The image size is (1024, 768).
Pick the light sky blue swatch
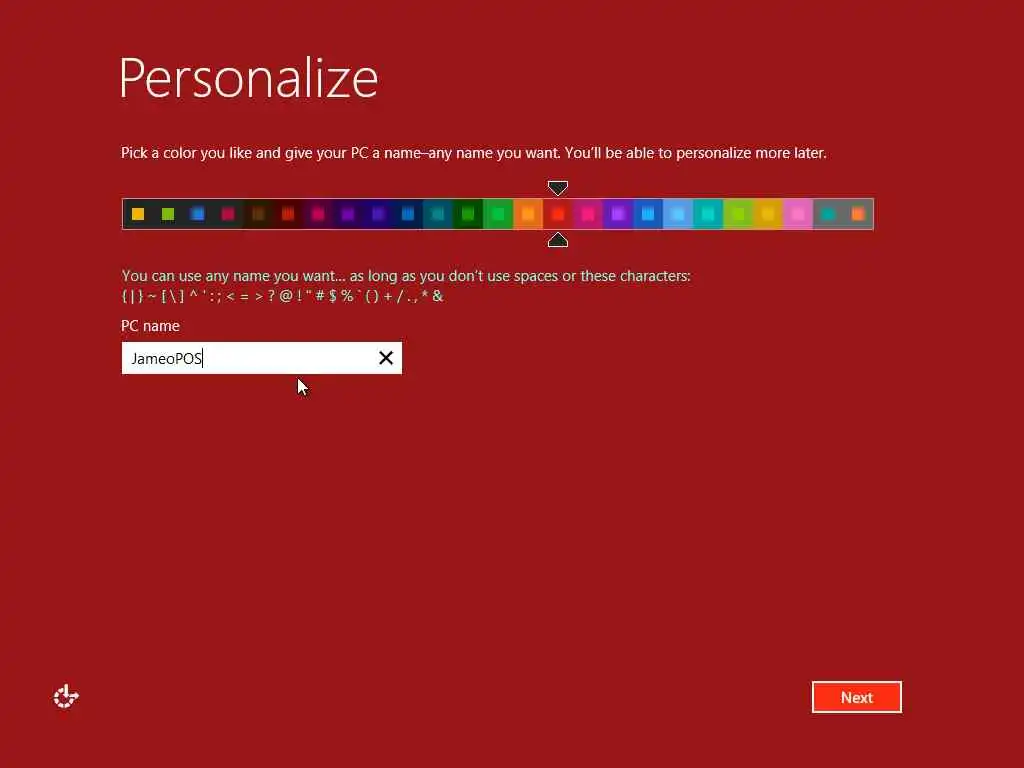click(678, 214)
